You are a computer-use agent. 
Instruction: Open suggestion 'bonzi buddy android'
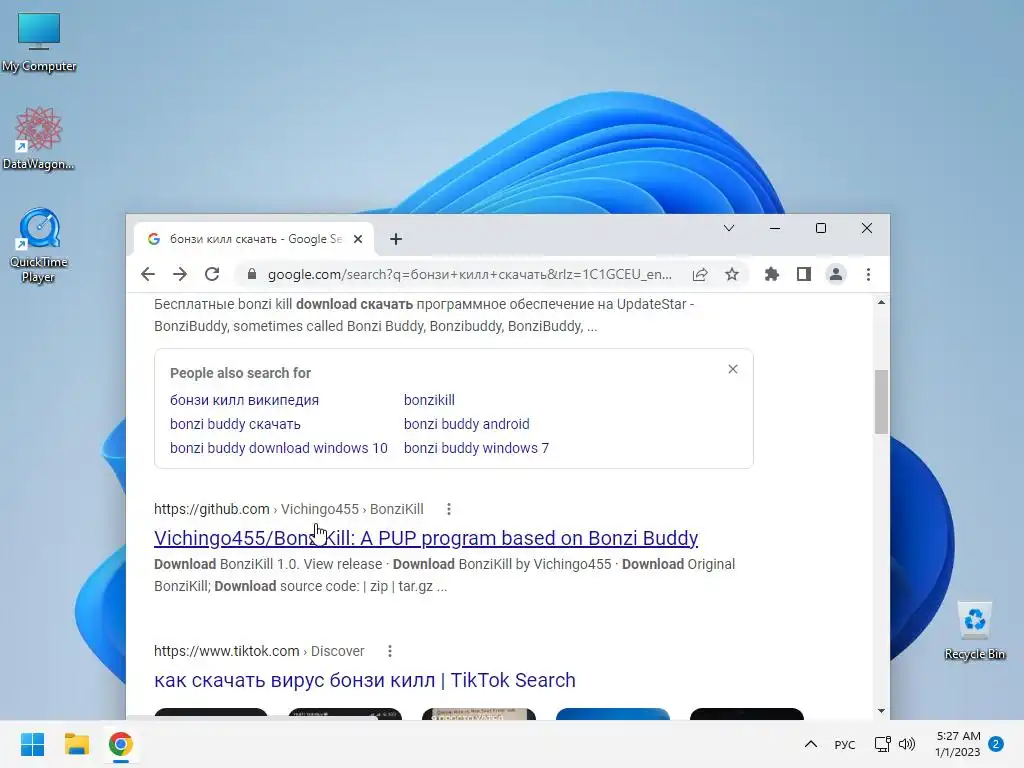click(466, 424)
